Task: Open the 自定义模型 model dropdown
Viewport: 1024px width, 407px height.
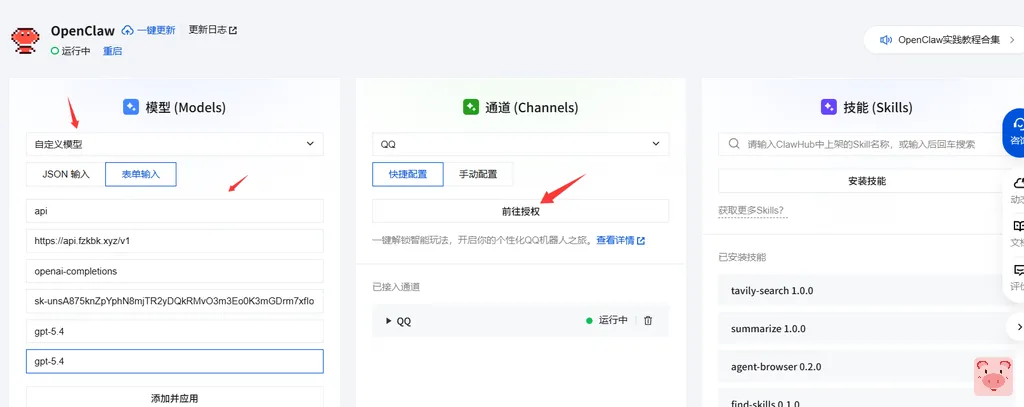Action: pyautogui.click(x=175, y=144)
